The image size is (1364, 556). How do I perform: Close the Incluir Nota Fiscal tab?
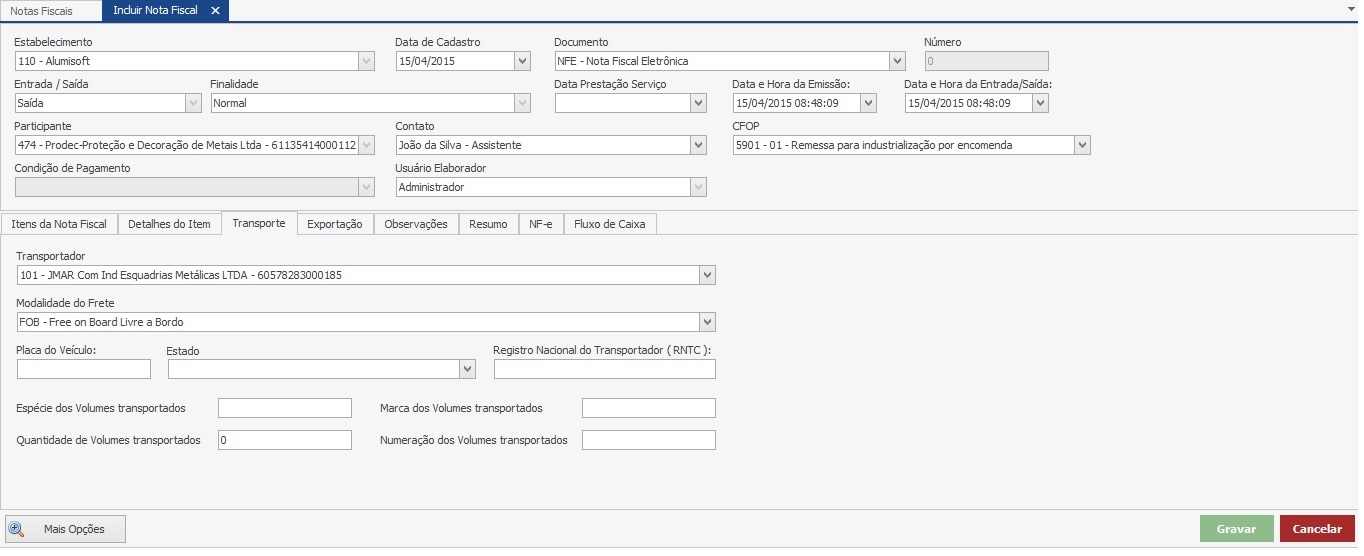pyautogui.click(x=215, y=10)
